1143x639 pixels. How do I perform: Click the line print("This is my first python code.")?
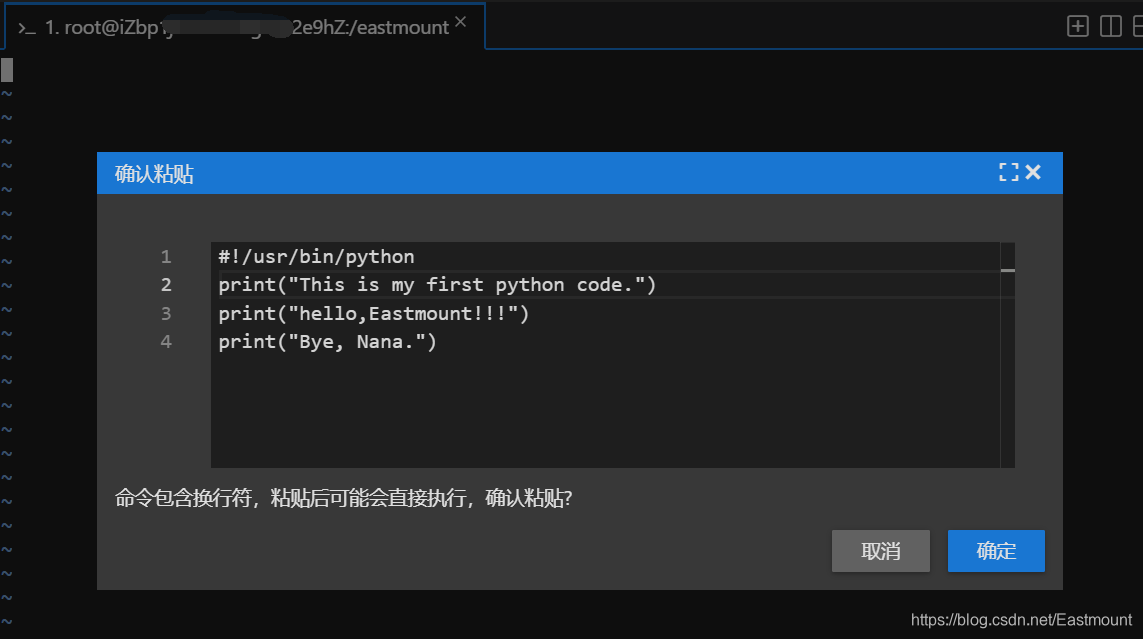tap(437, 285)
